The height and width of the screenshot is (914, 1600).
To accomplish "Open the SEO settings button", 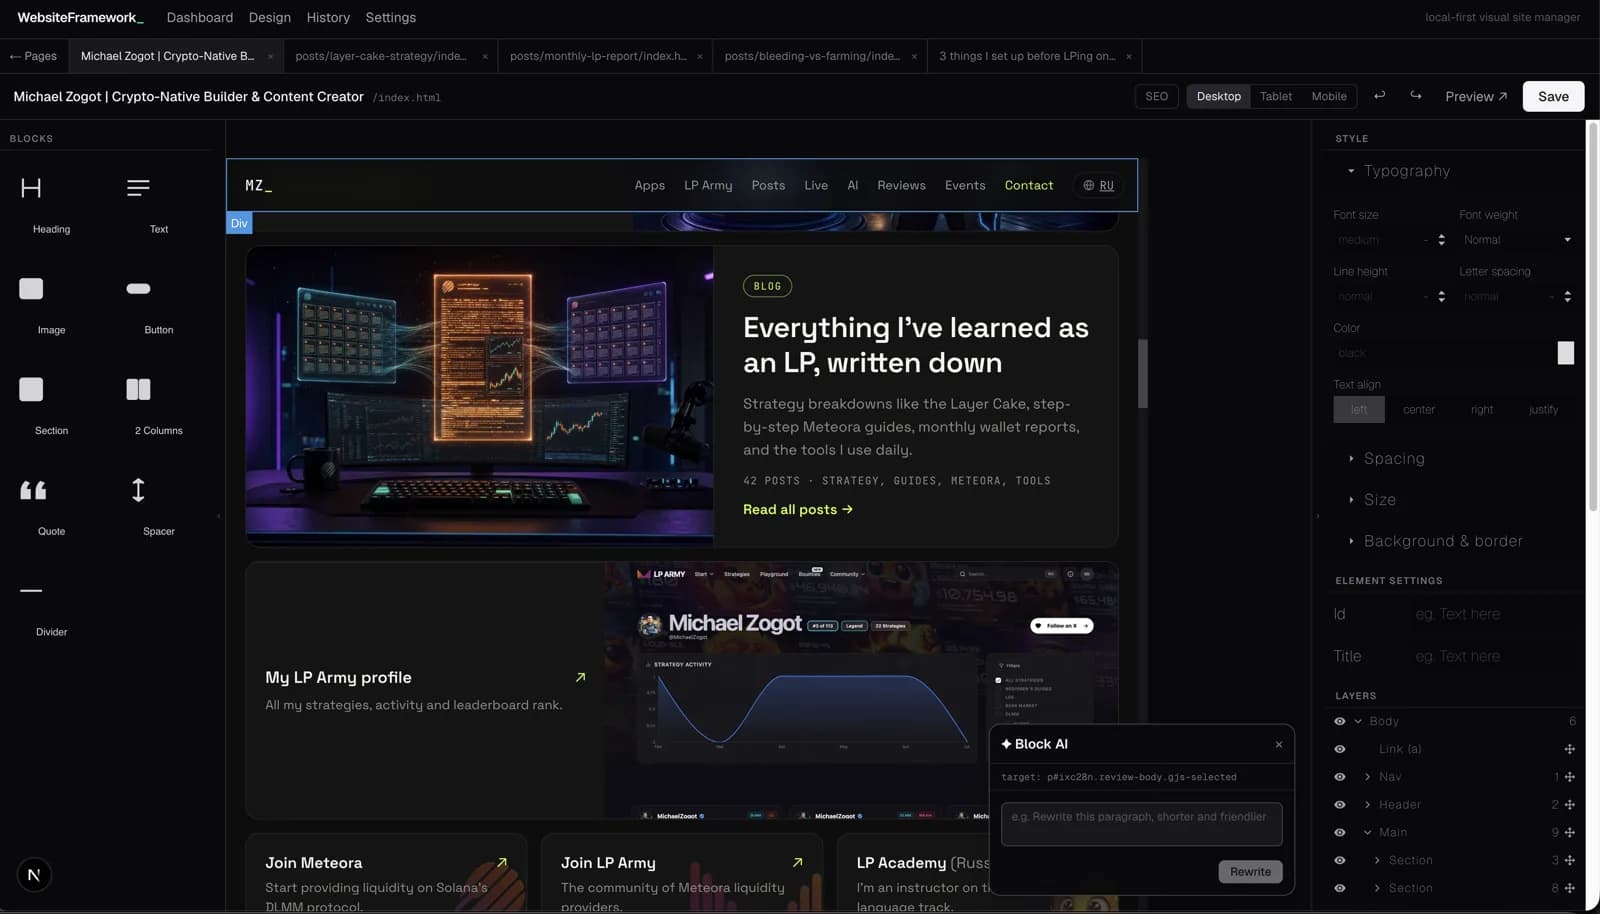I will (x=1156, y=96).
